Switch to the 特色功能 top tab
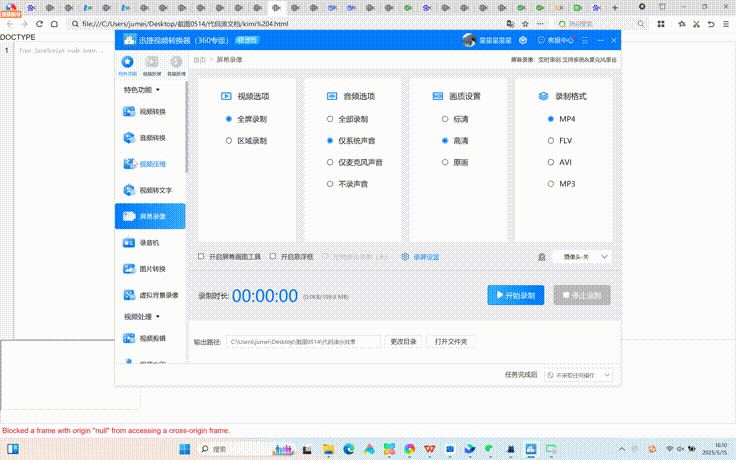Viewport: 736px width, 460px height. pos(127,65)
